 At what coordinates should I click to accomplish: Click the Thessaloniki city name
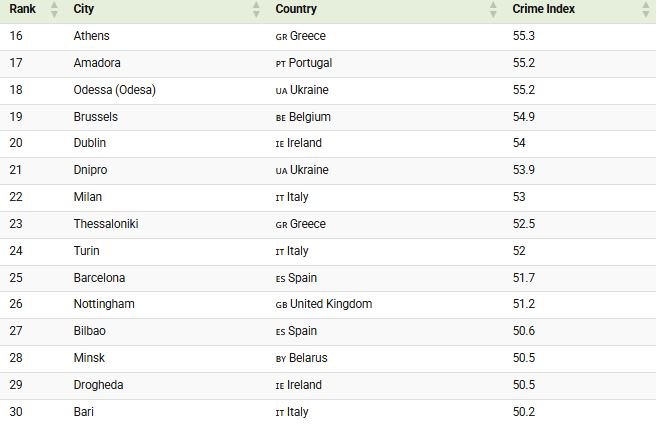click(x=106, y=224)
